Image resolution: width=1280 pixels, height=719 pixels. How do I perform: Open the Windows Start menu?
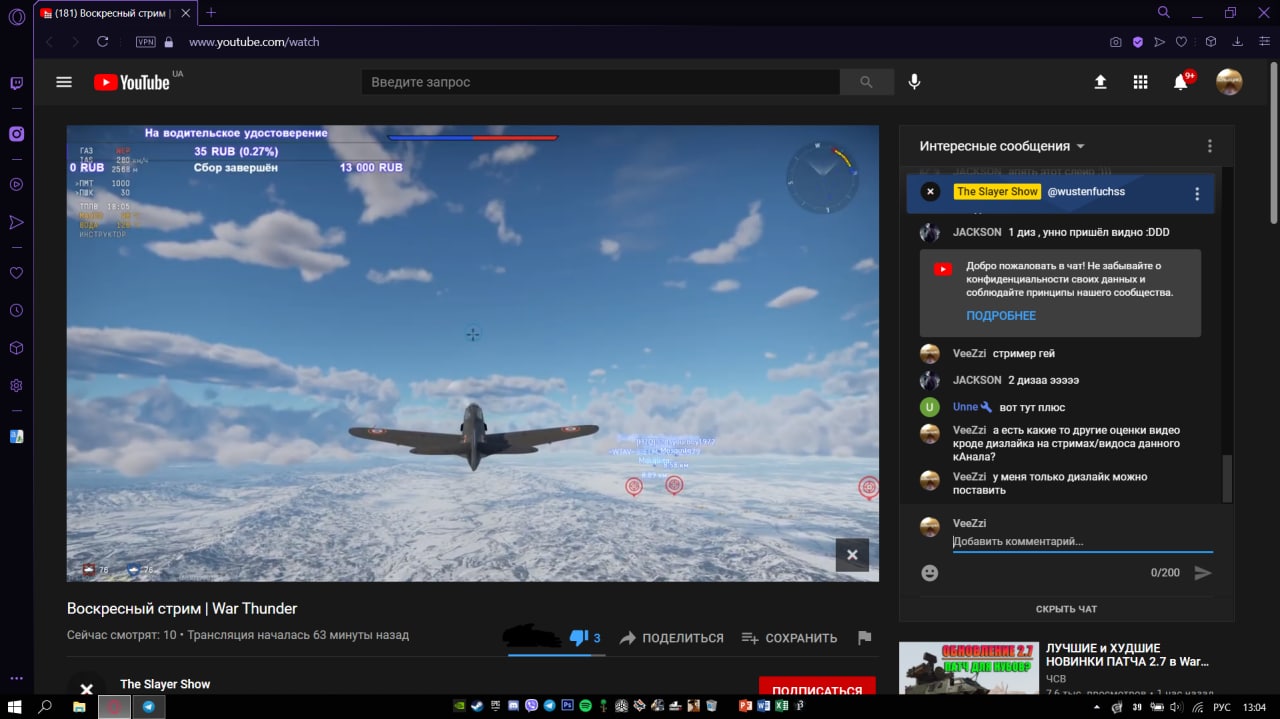15,706
